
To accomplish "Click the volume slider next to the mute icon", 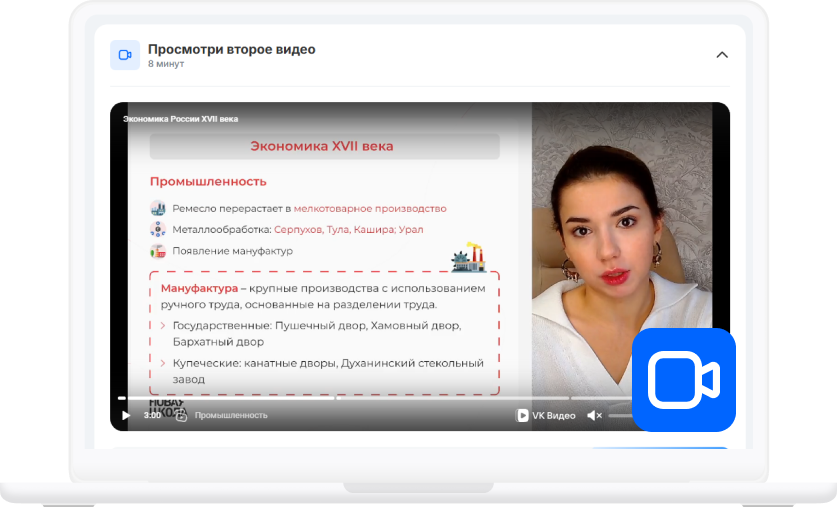I will pos(620,415).
